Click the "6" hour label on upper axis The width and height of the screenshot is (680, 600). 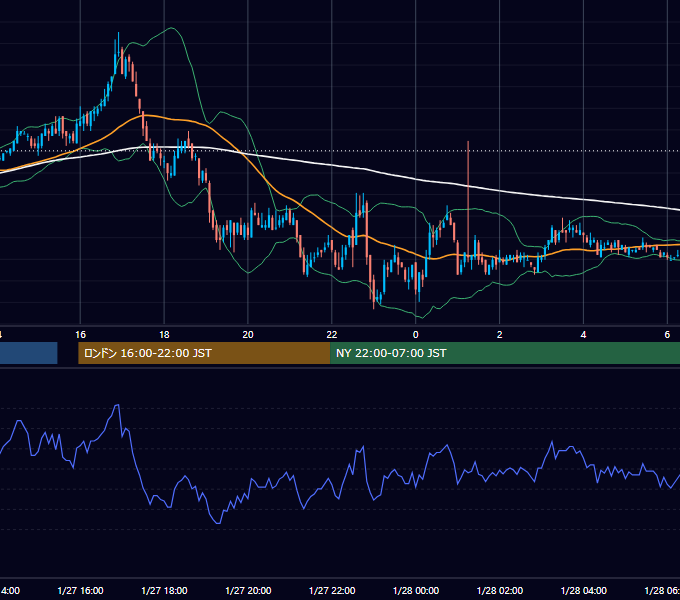tap(667, 335)
